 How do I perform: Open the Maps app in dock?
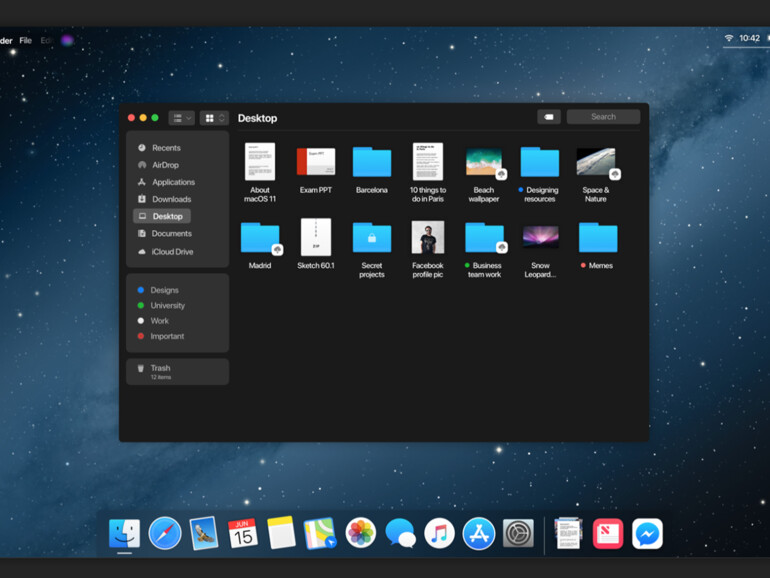tap(320, 533)
